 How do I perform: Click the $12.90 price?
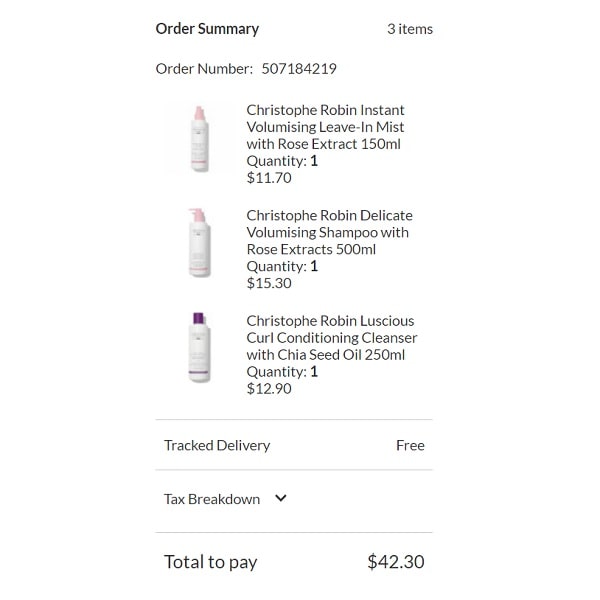coord(269,388)
